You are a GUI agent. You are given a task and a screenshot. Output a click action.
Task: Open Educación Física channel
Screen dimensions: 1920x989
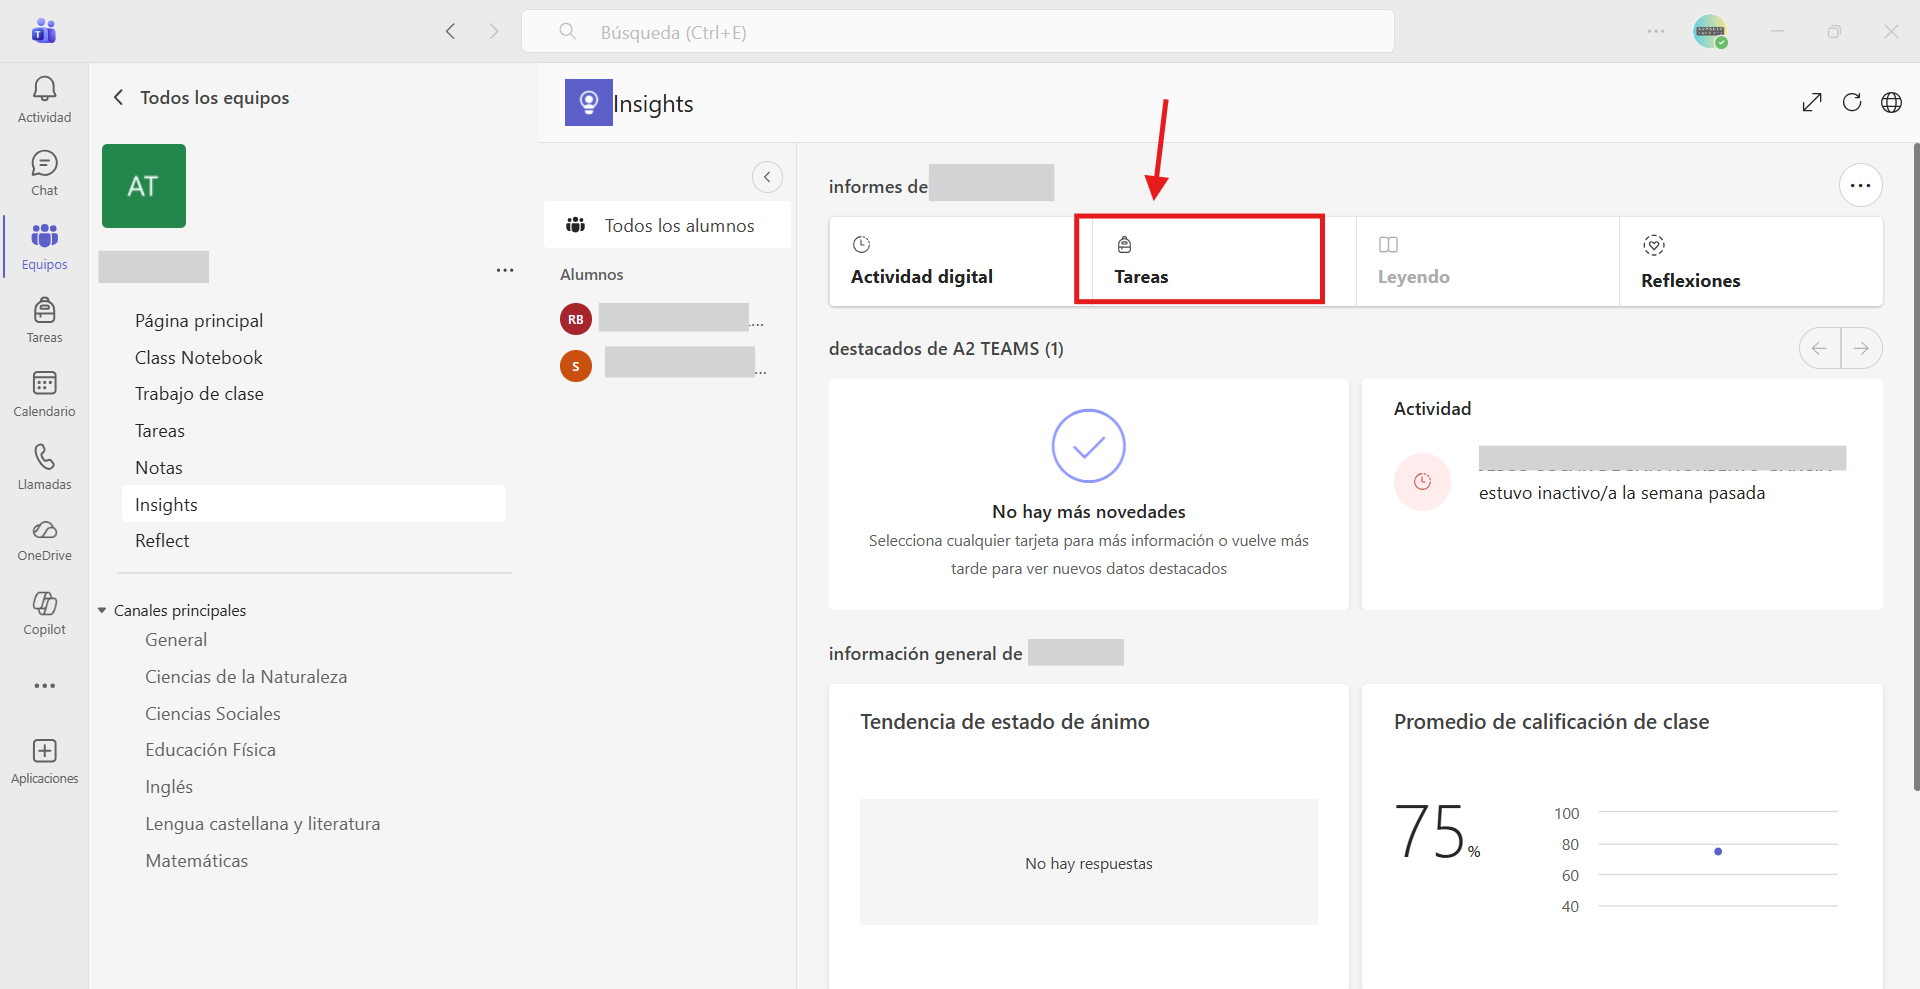pyautogui.click(x=210, y=750)
